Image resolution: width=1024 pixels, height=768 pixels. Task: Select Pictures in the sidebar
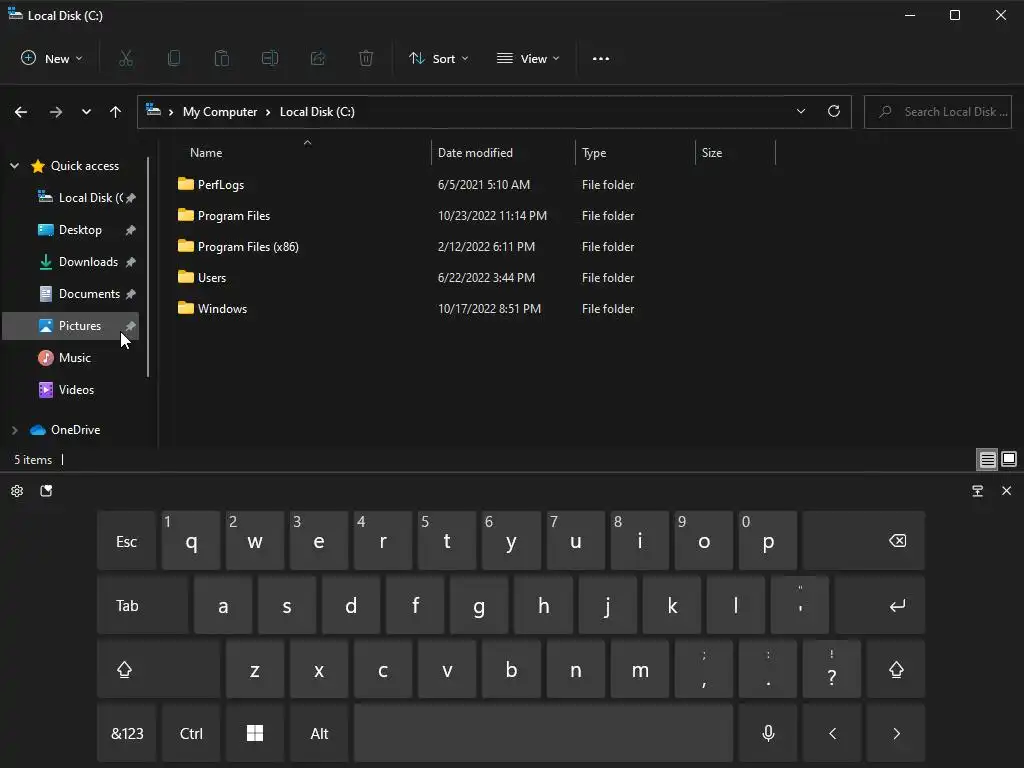tap(72, 326)
